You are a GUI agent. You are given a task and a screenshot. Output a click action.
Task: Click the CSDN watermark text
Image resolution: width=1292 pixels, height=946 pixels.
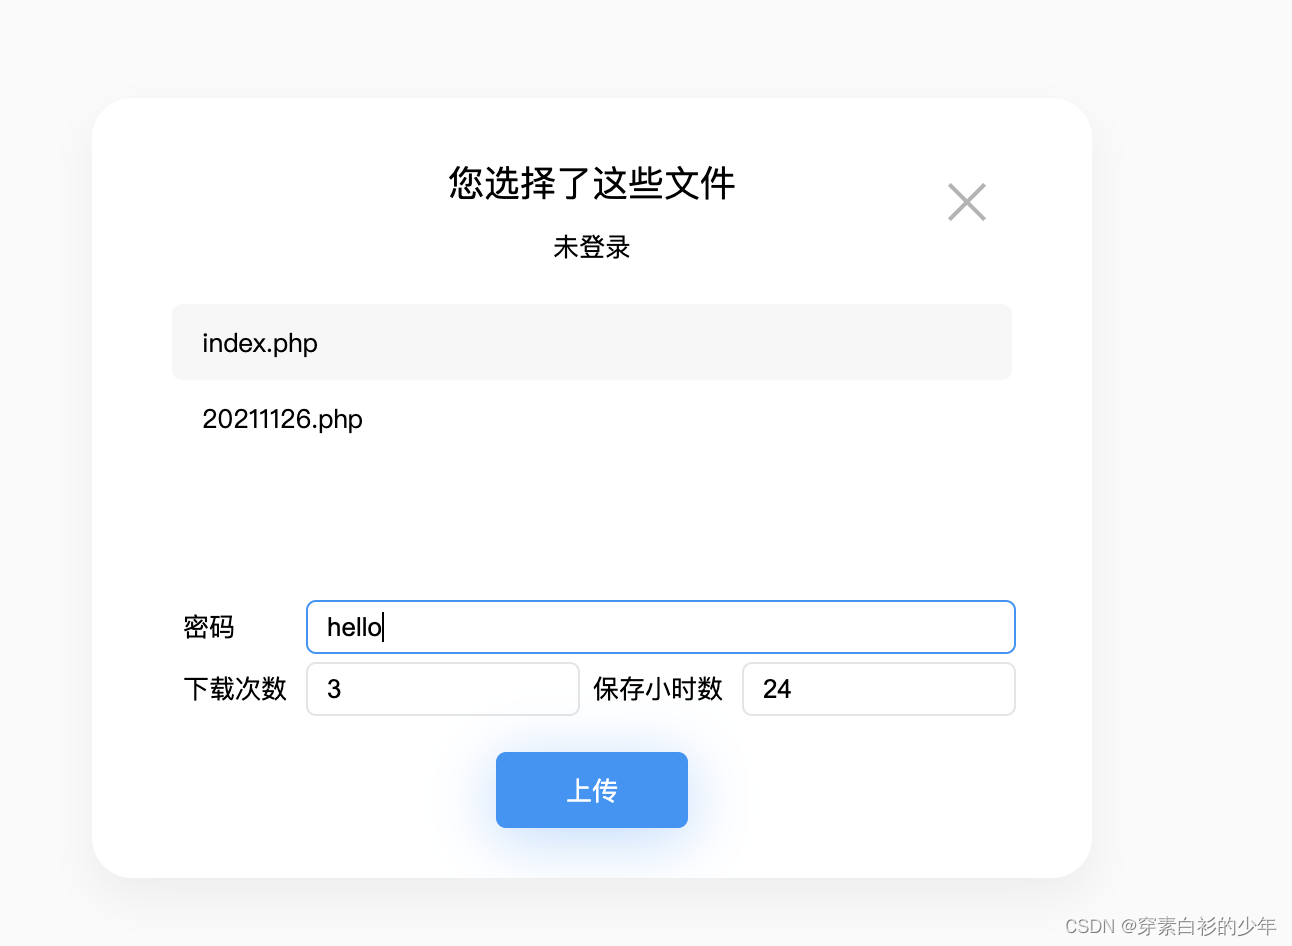[x=1090, y=926]
